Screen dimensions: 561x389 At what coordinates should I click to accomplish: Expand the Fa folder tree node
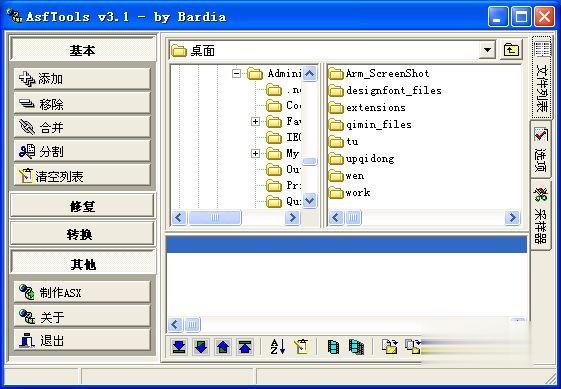(255, 122)
